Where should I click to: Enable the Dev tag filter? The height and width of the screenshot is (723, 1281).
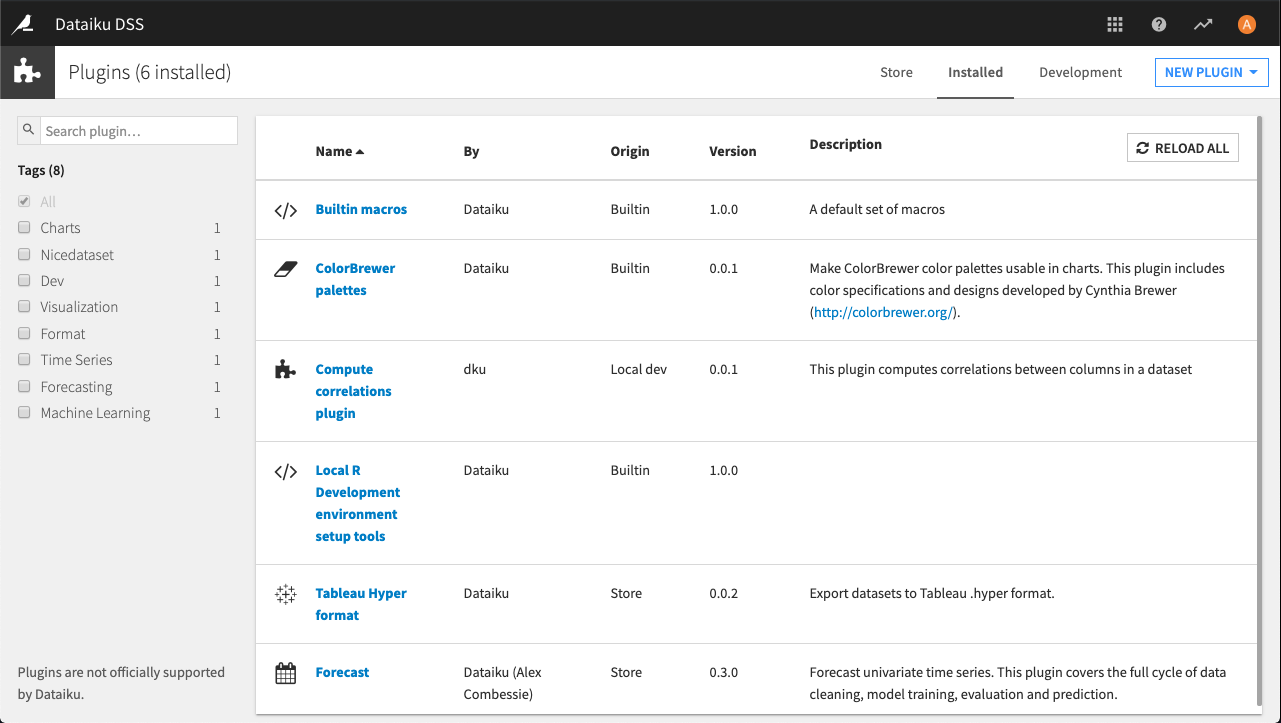(x=24, y=281)
